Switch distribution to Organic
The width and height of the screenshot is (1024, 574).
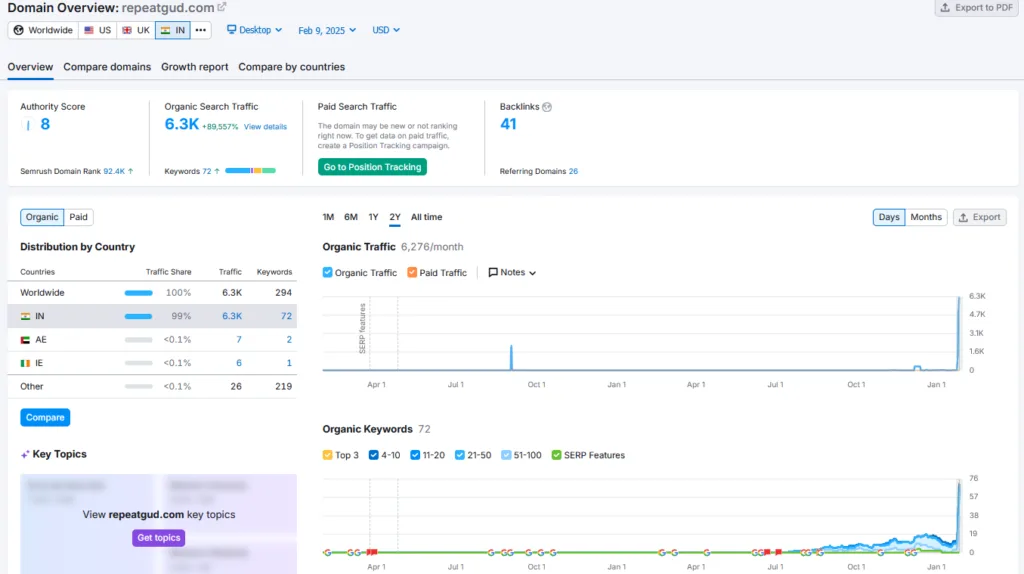(x=42, y=217)
